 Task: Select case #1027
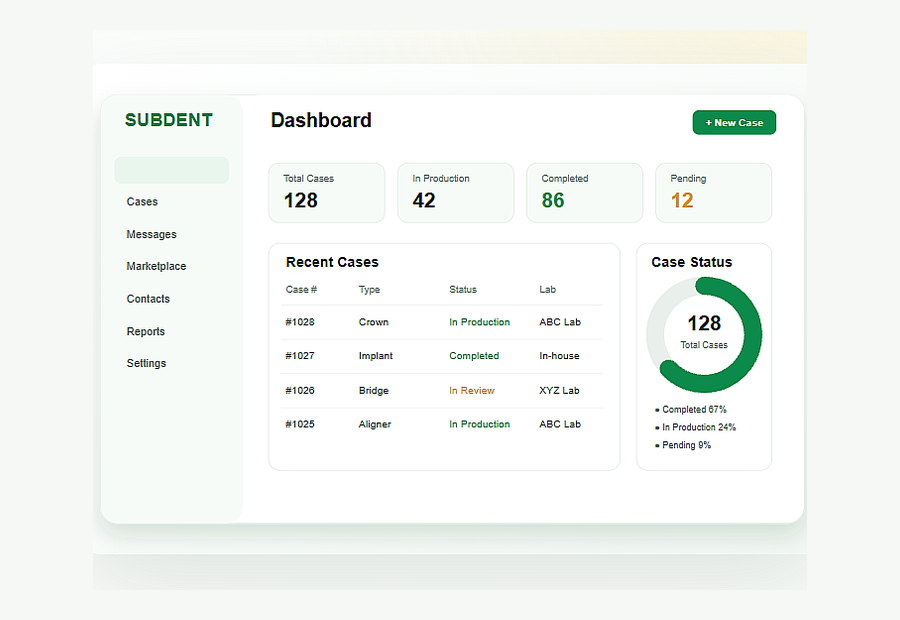tap(300, 356)
